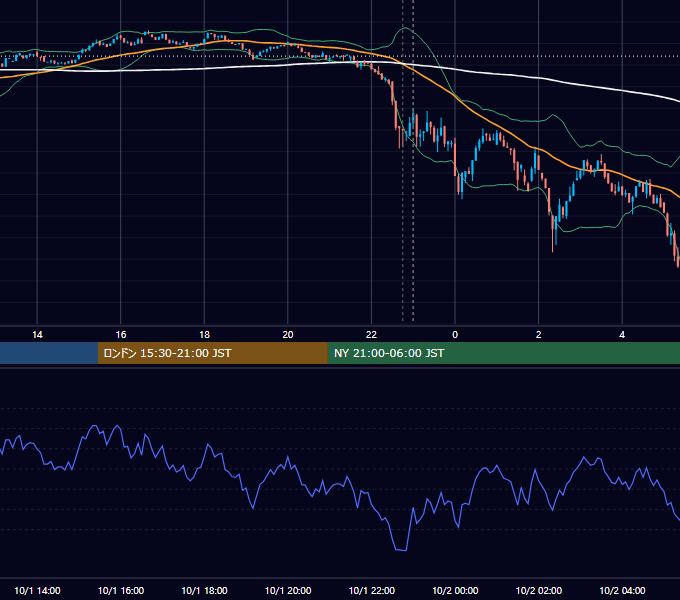Click the 20 hour label on price chart
The height and width of the screenshot is (600, 680).
[x=288, y=335]
